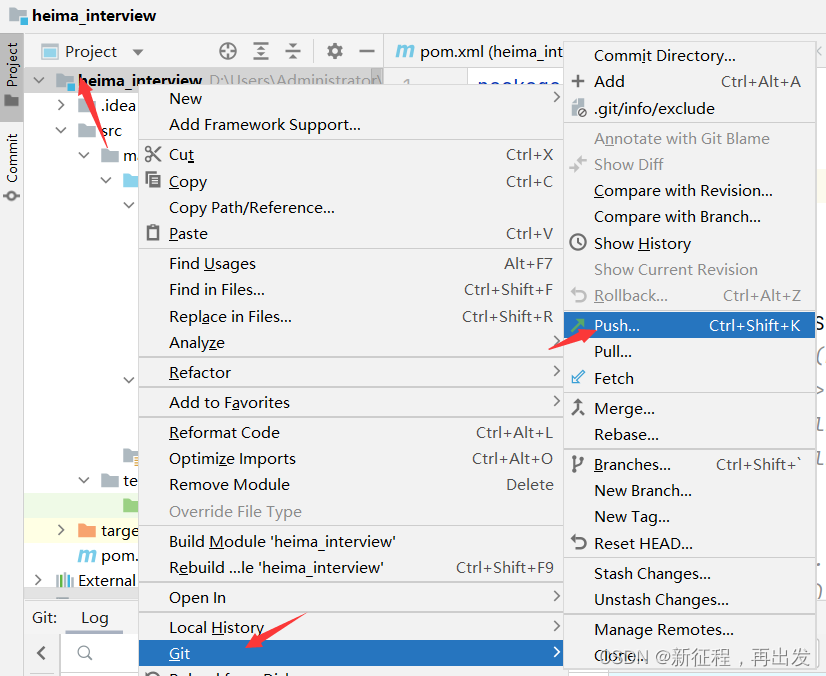Switch to the pom.xml editor tab
The height and width of the screenshot is (676, 826).
[x=478, y=52]
